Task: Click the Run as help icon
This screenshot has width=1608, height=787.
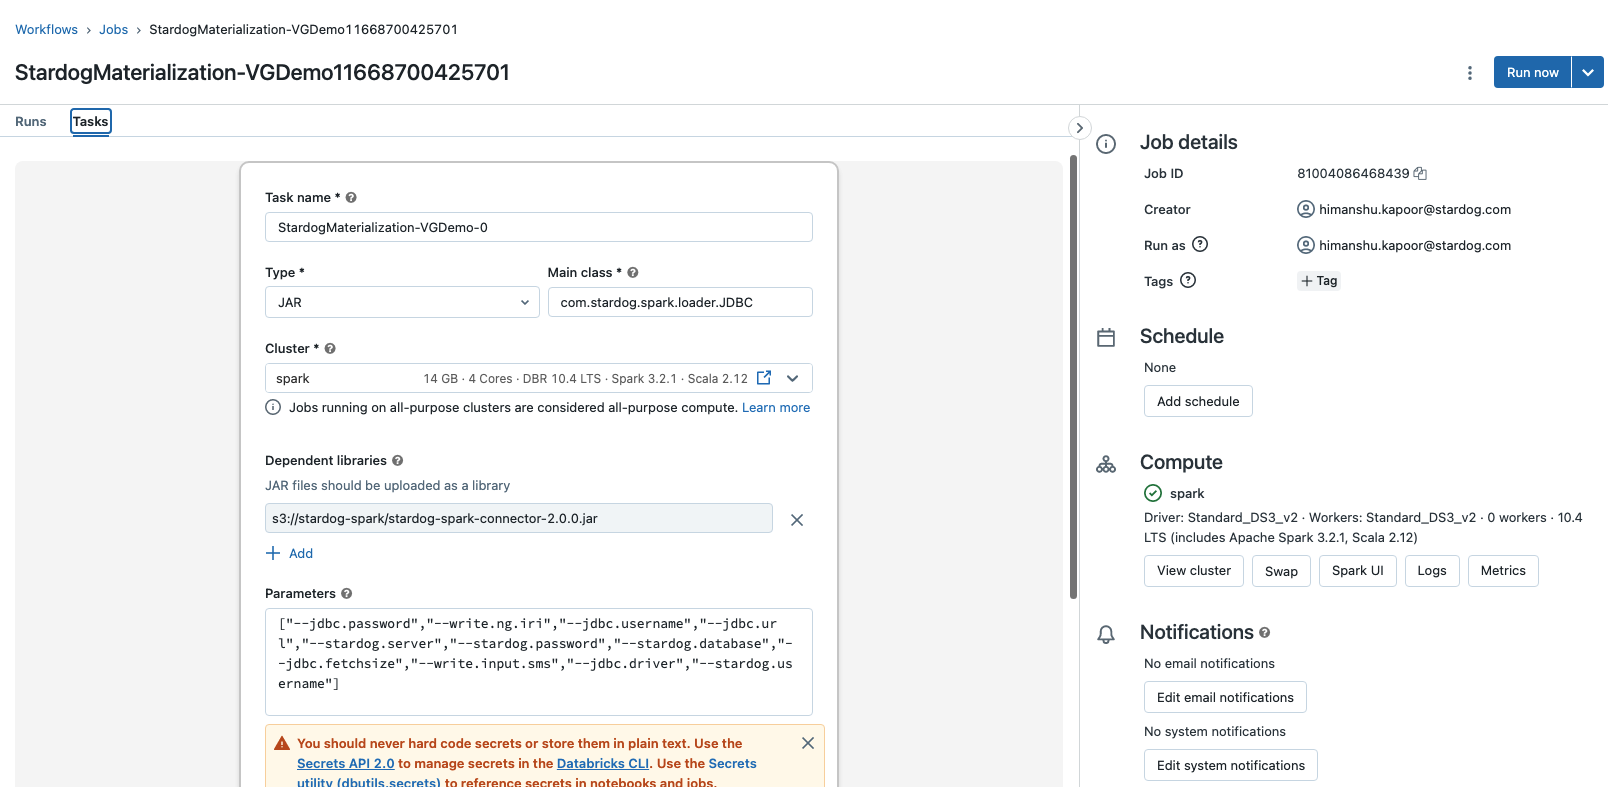Action: click(x=1200, y=244)
